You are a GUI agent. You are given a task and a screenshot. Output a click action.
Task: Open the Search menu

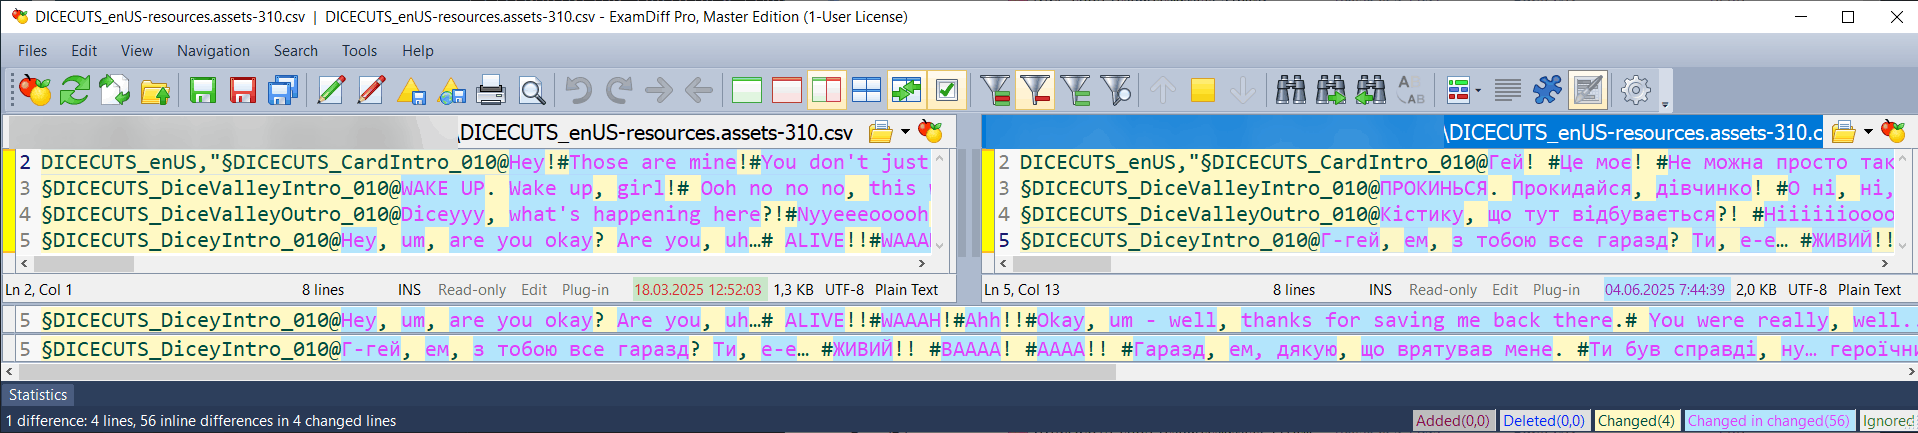tap(296, 51)
